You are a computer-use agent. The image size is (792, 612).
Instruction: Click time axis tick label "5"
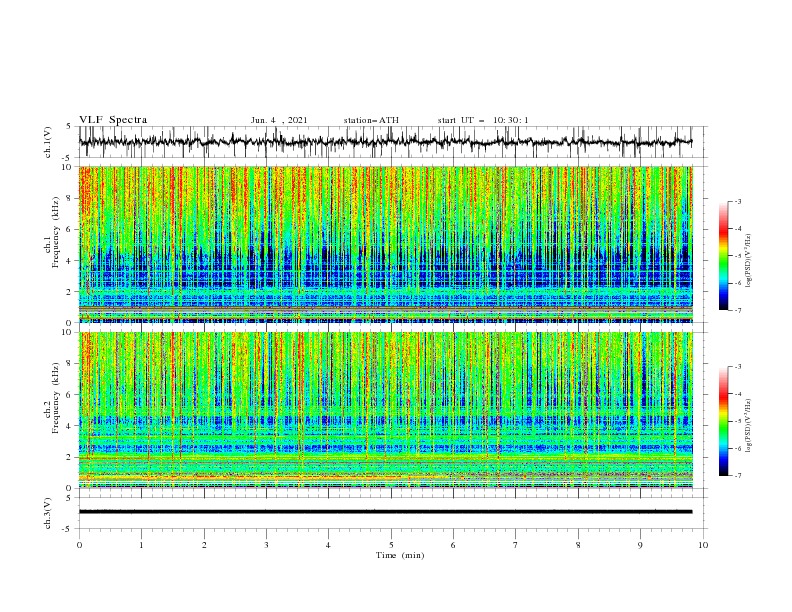coord(391,545)
